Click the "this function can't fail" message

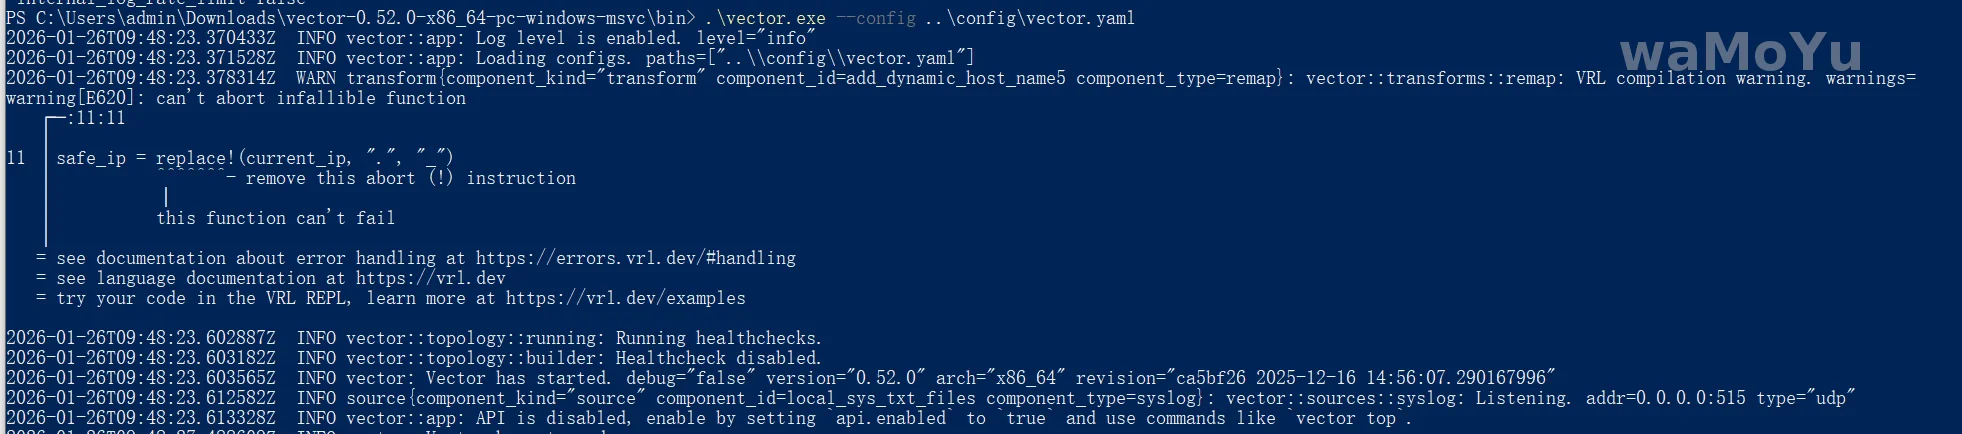click(275, 219)
